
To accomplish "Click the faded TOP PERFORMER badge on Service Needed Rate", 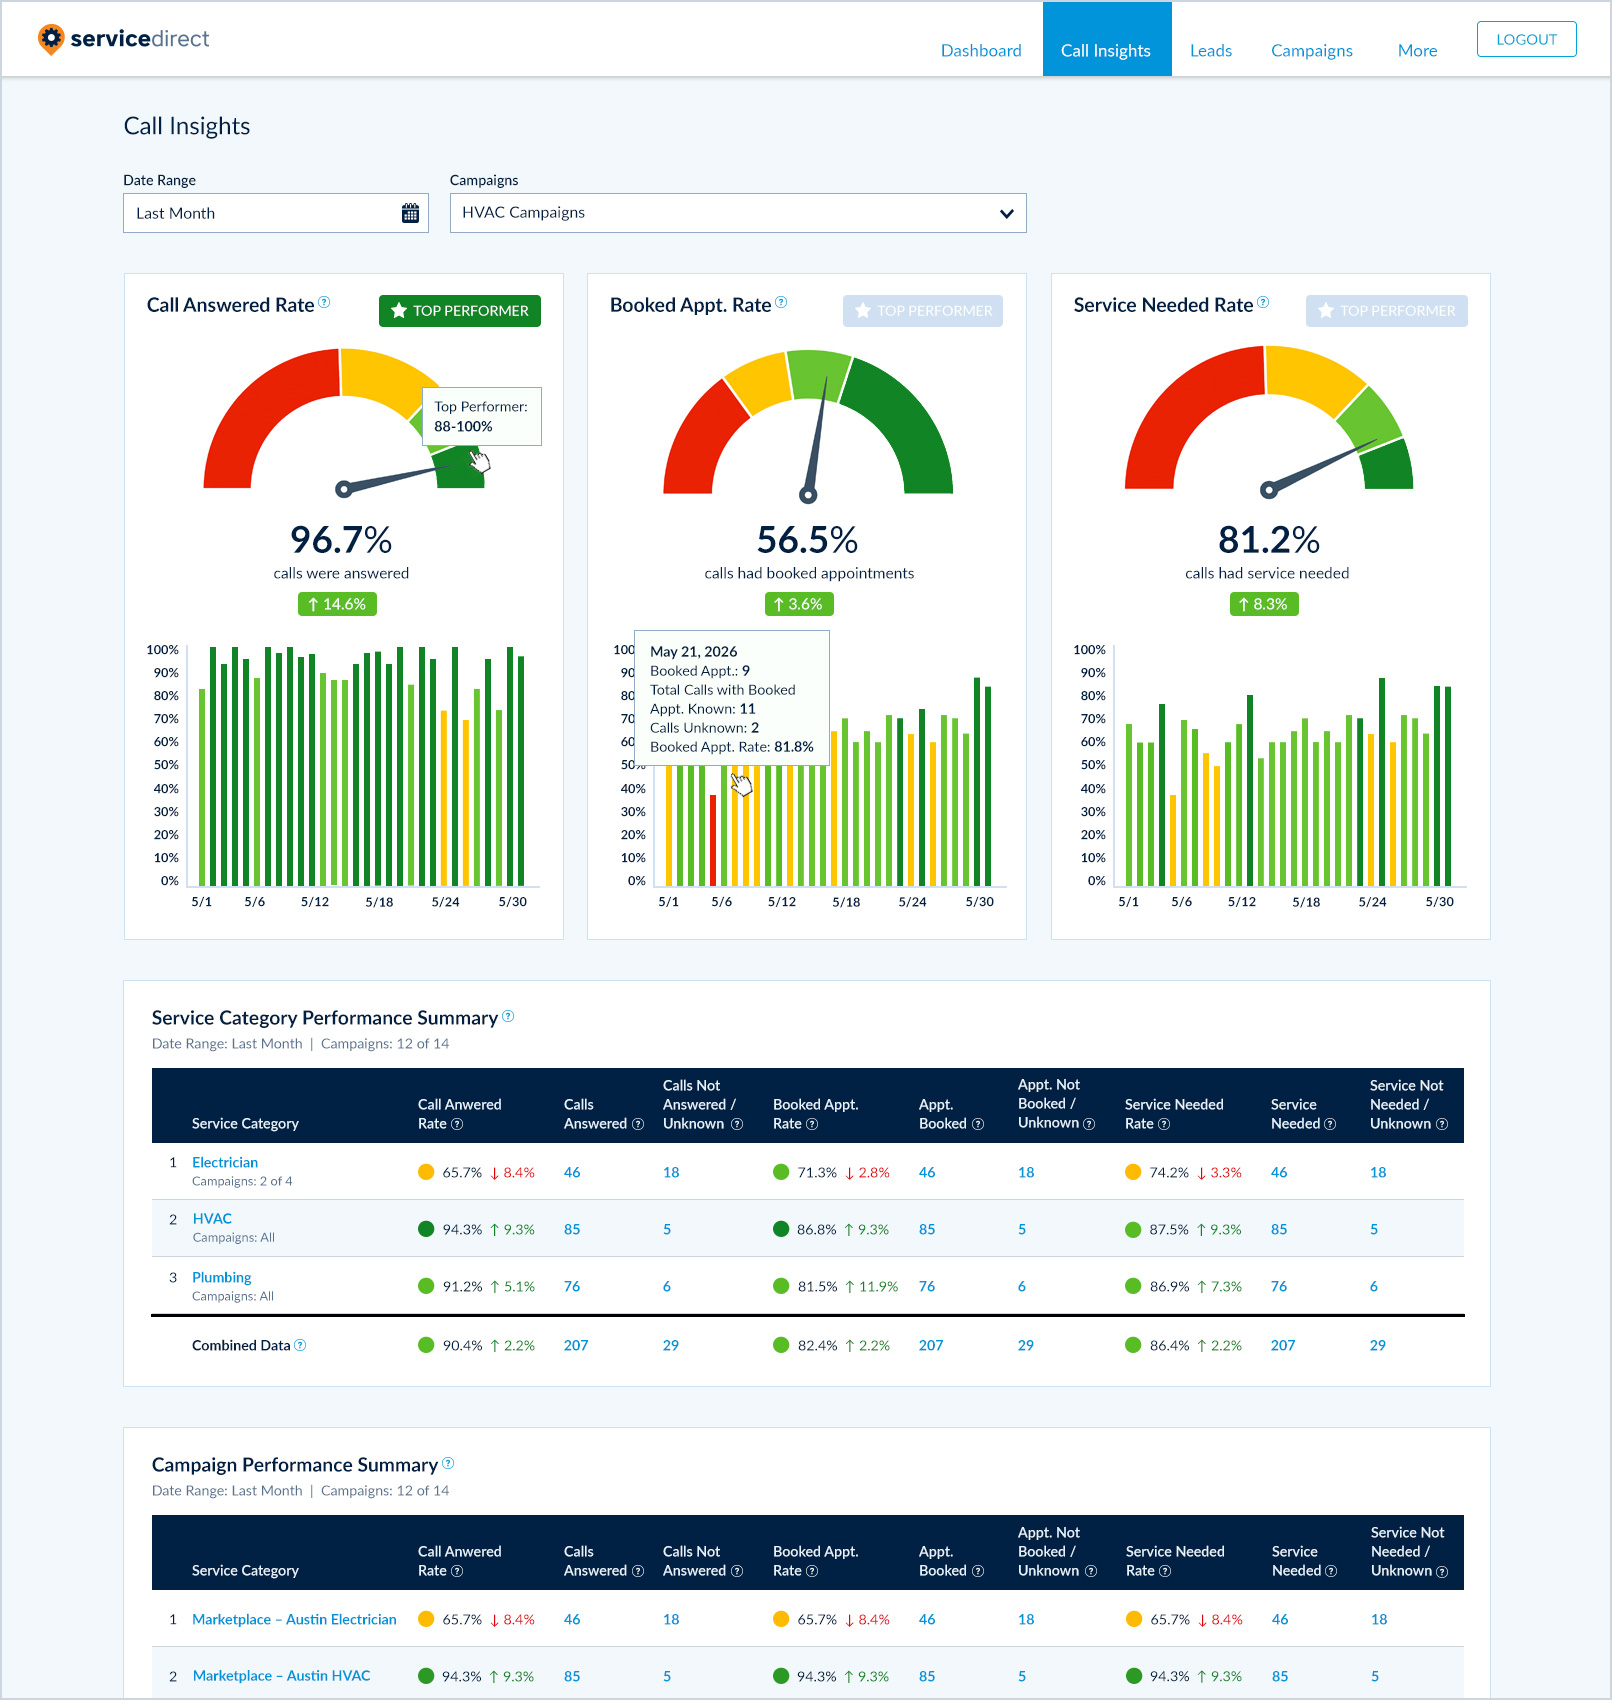I will coord(1386,311).
